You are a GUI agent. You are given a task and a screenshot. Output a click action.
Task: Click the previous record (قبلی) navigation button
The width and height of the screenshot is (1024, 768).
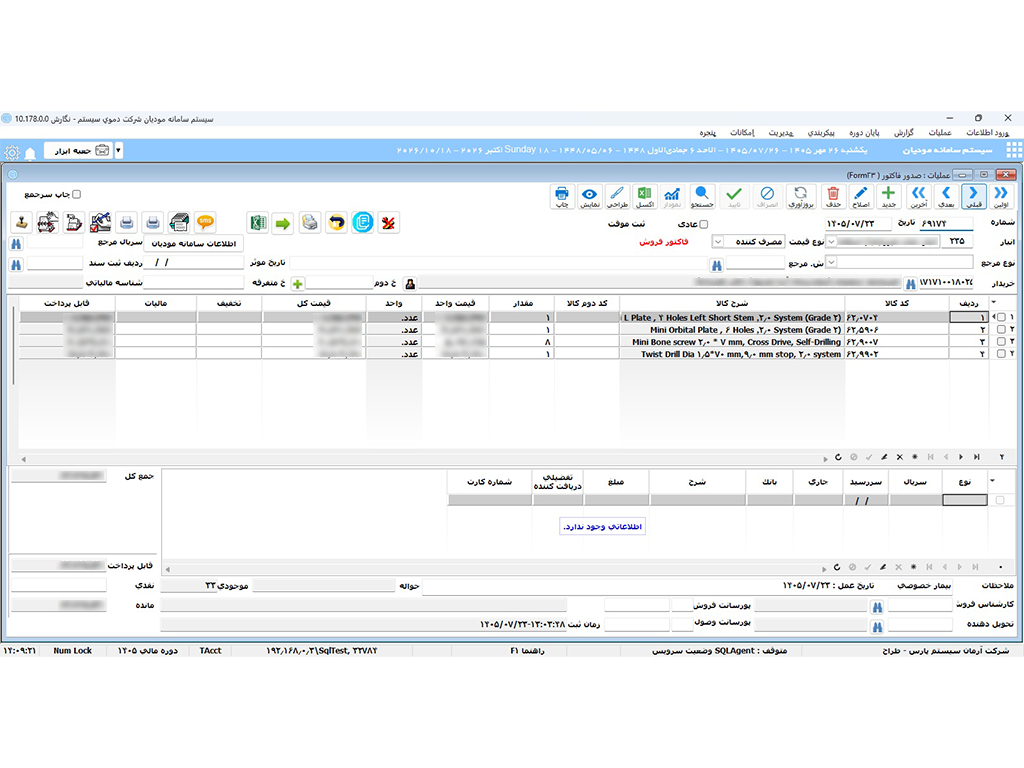[x=973, y=197]
